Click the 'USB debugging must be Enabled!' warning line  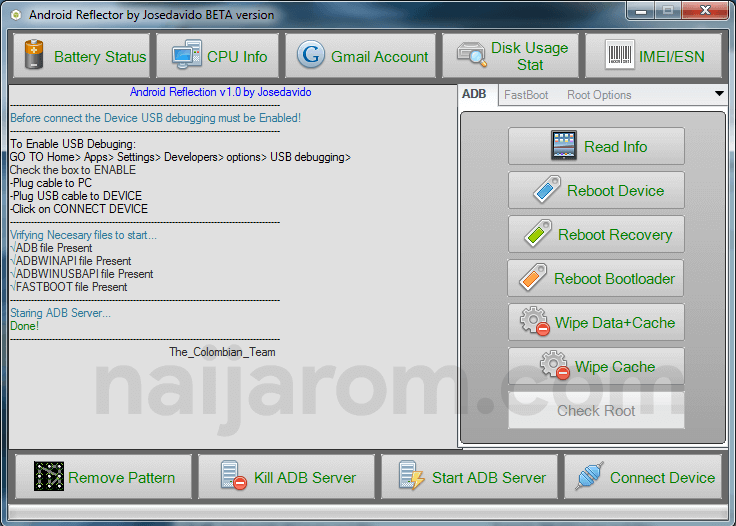(x=155, y=118)
